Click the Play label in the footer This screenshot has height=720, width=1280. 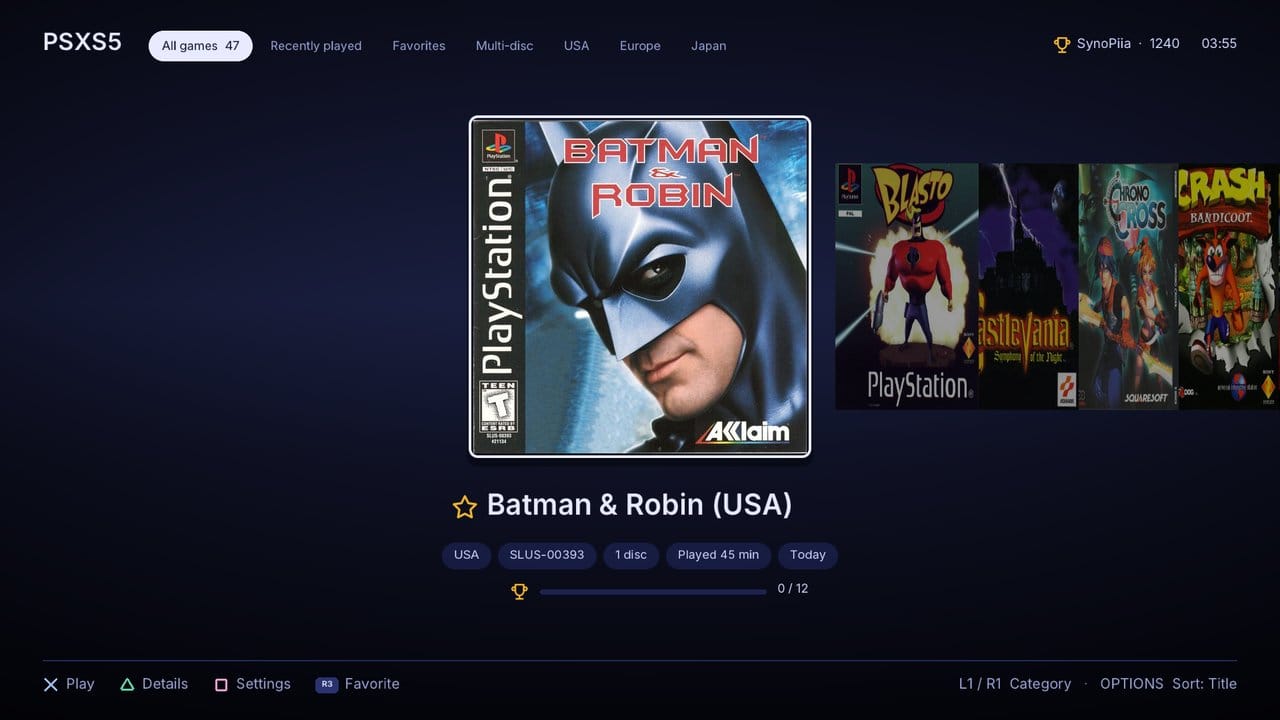(x=80, y=684)
